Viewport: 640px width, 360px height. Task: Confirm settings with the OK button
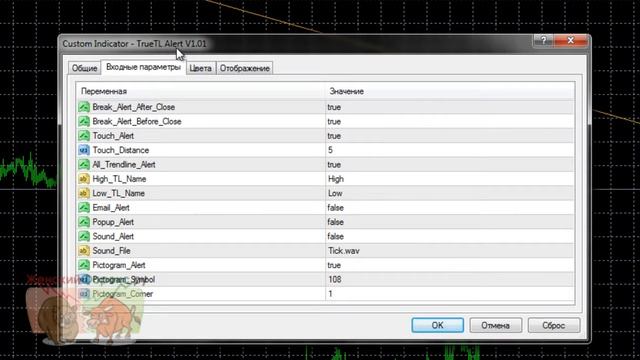438,325
